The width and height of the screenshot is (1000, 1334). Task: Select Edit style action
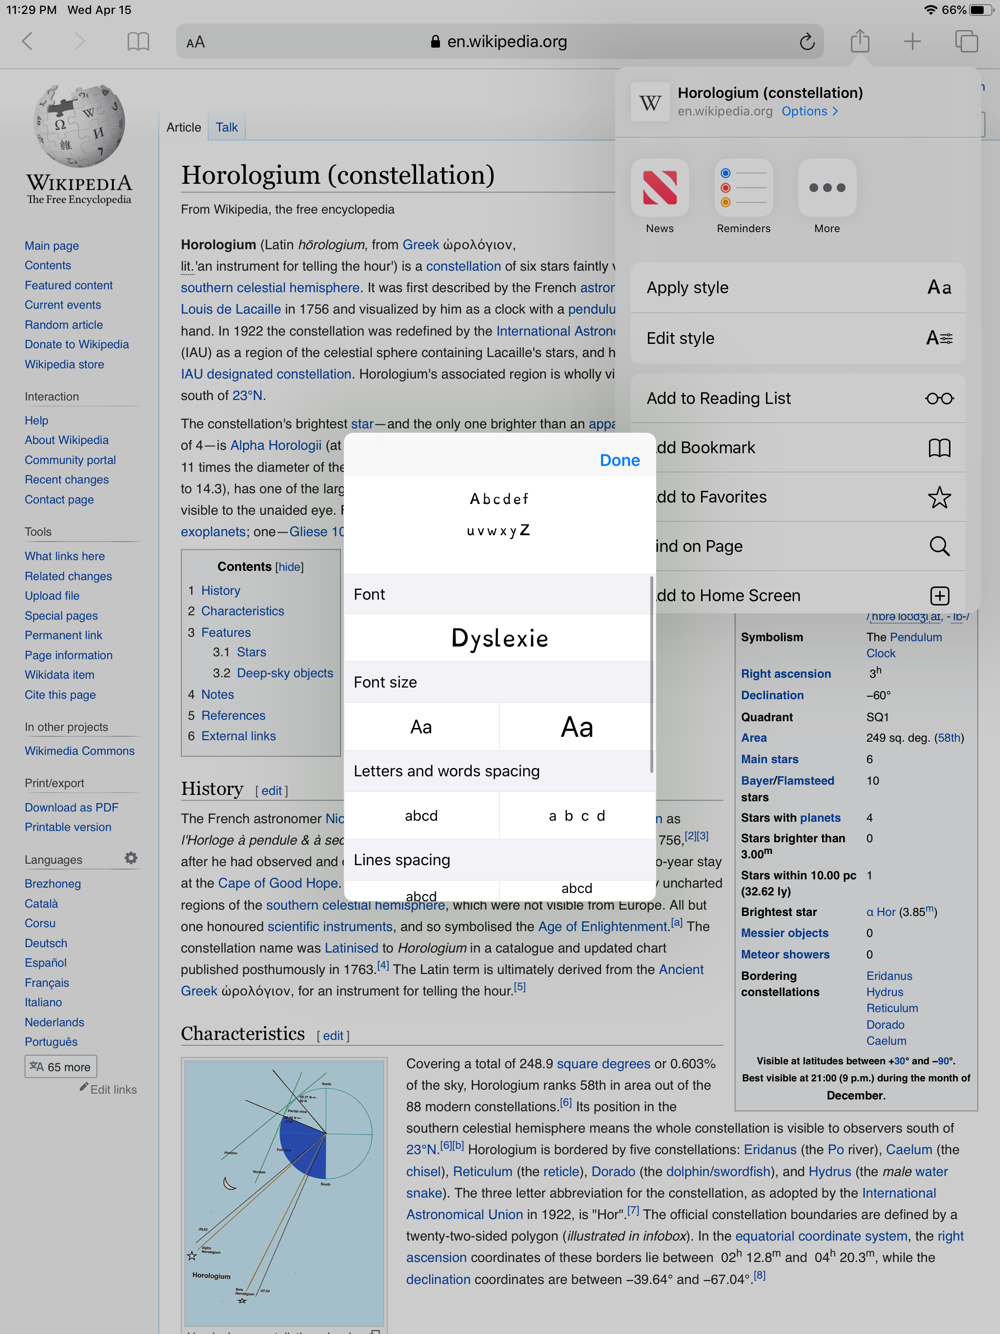[798, 338]
